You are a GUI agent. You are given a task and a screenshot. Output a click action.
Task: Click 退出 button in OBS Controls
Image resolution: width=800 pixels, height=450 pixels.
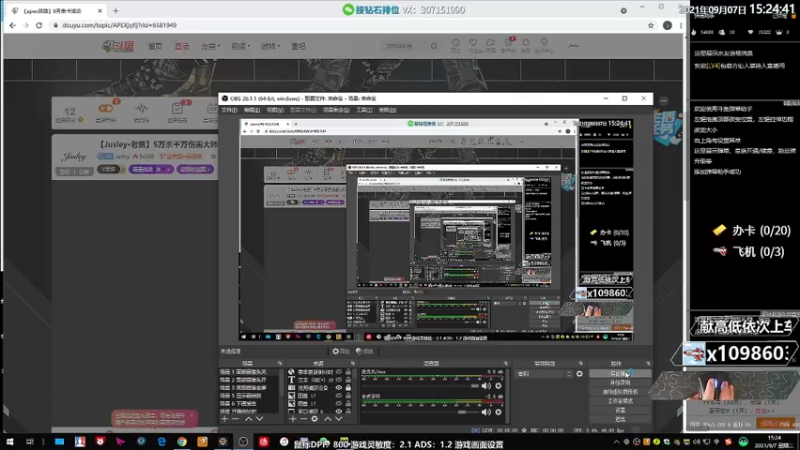pyautogui.click(x=620, y=419)
